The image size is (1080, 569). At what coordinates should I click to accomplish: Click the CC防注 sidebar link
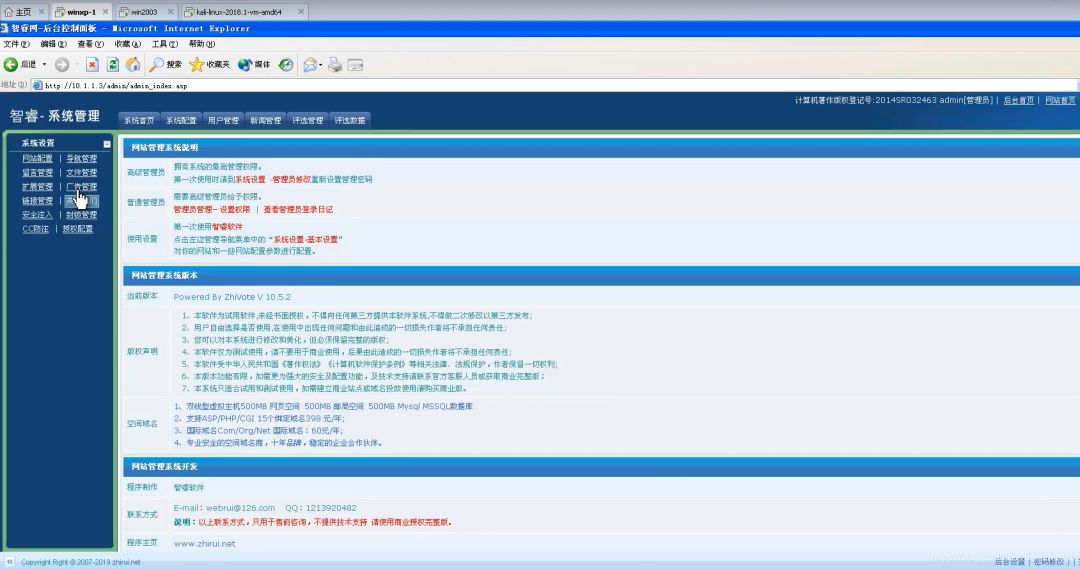click(x=35, y=229)
